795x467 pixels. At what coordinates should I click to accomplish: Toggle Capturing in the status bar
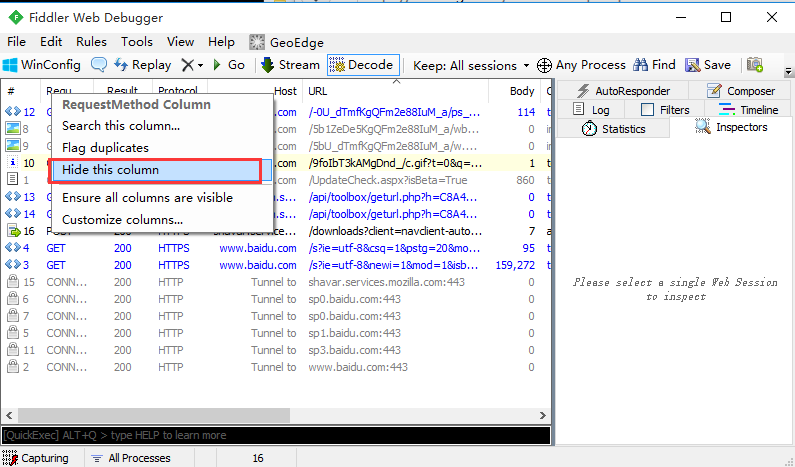tap(35, 458)
